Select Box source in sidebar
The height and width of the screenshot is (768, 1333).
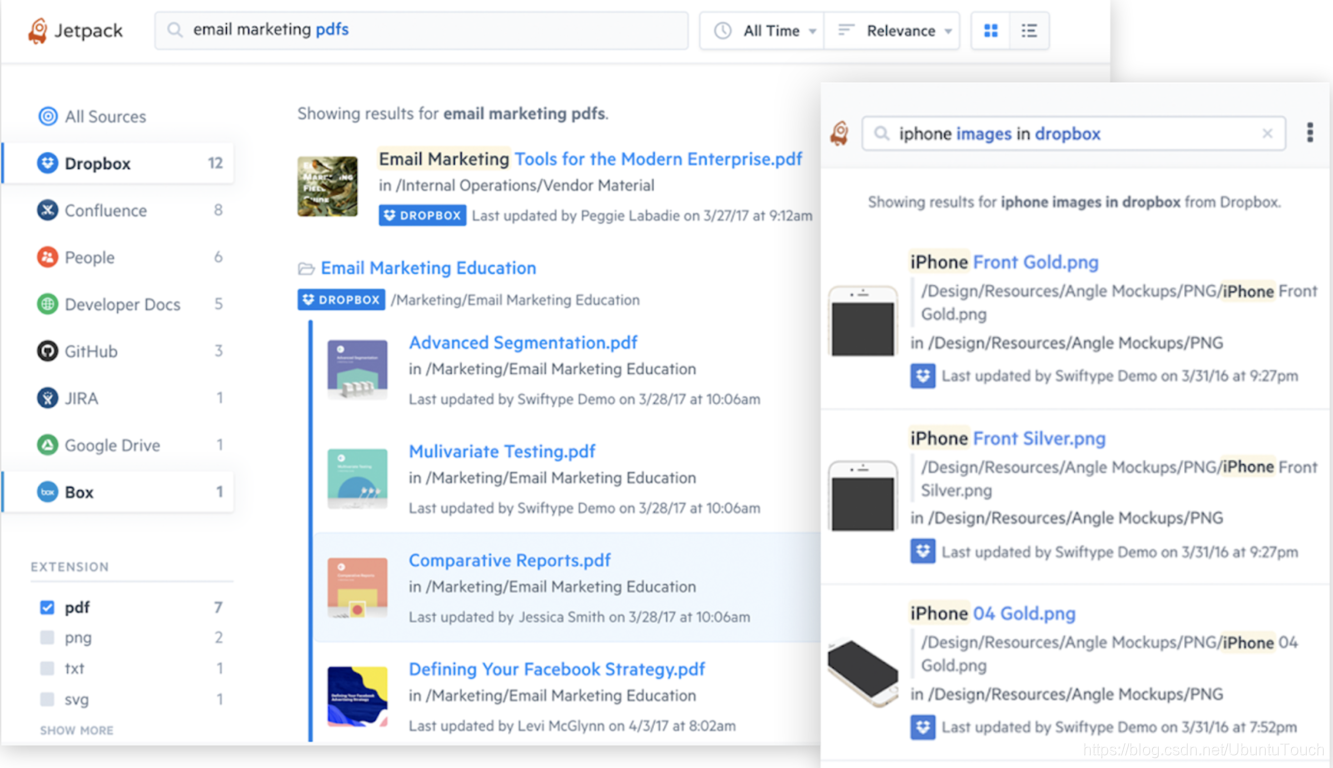tap(118, 492)
